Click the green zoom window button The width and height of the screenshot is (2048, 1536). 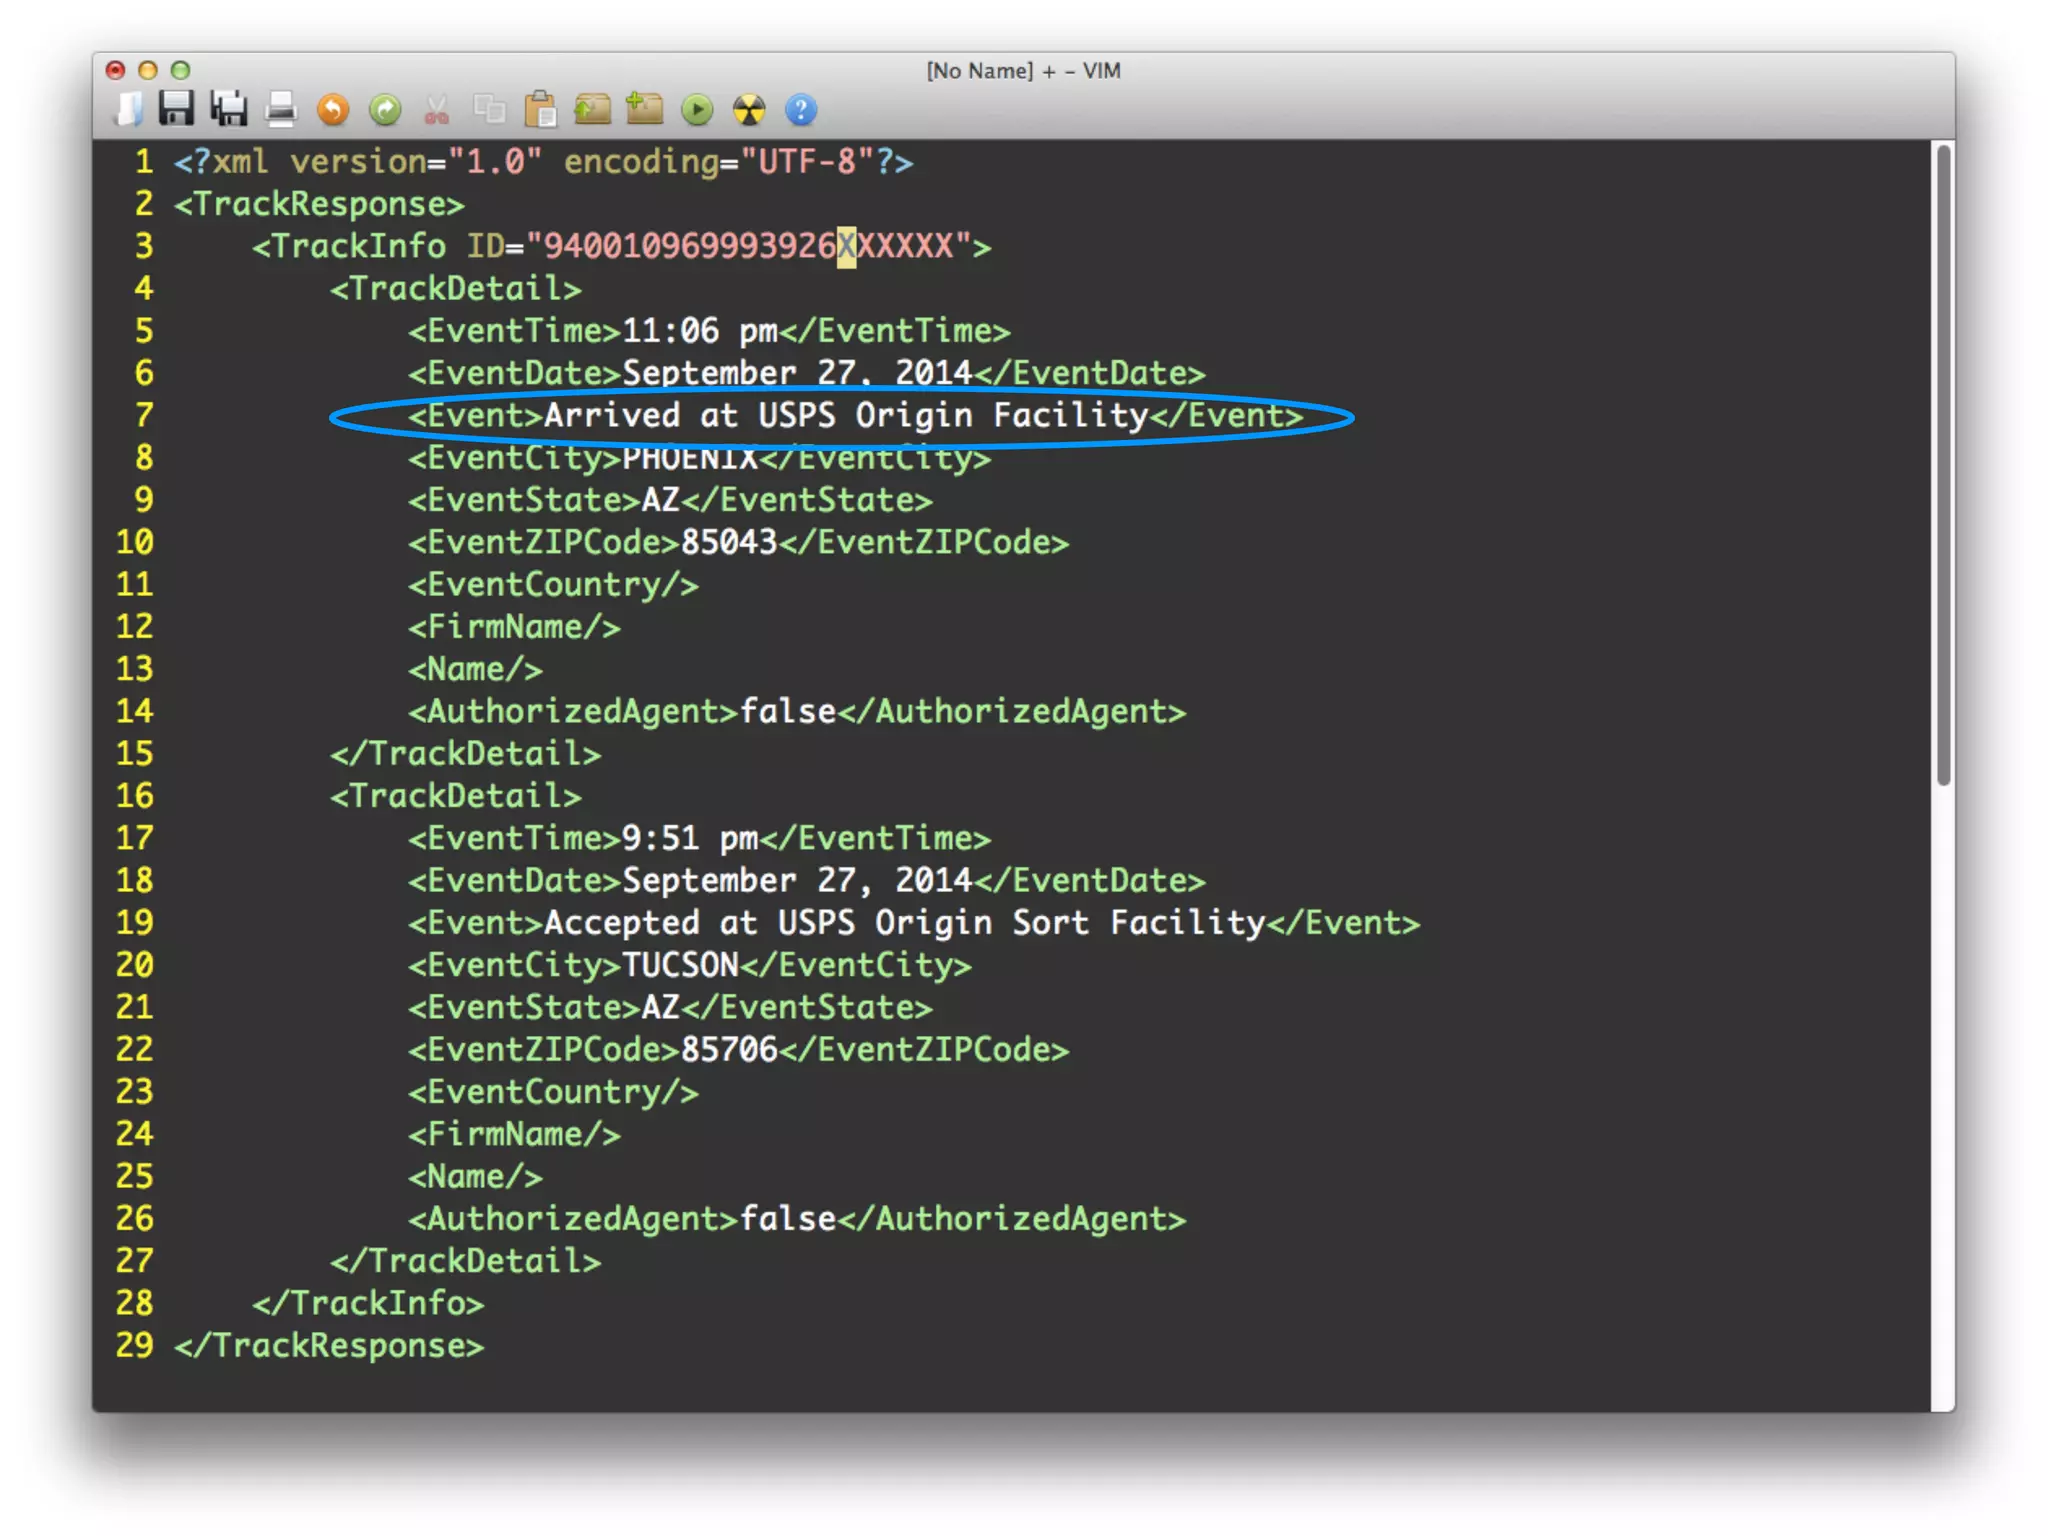pyautogui.click(x=180, y=70)
